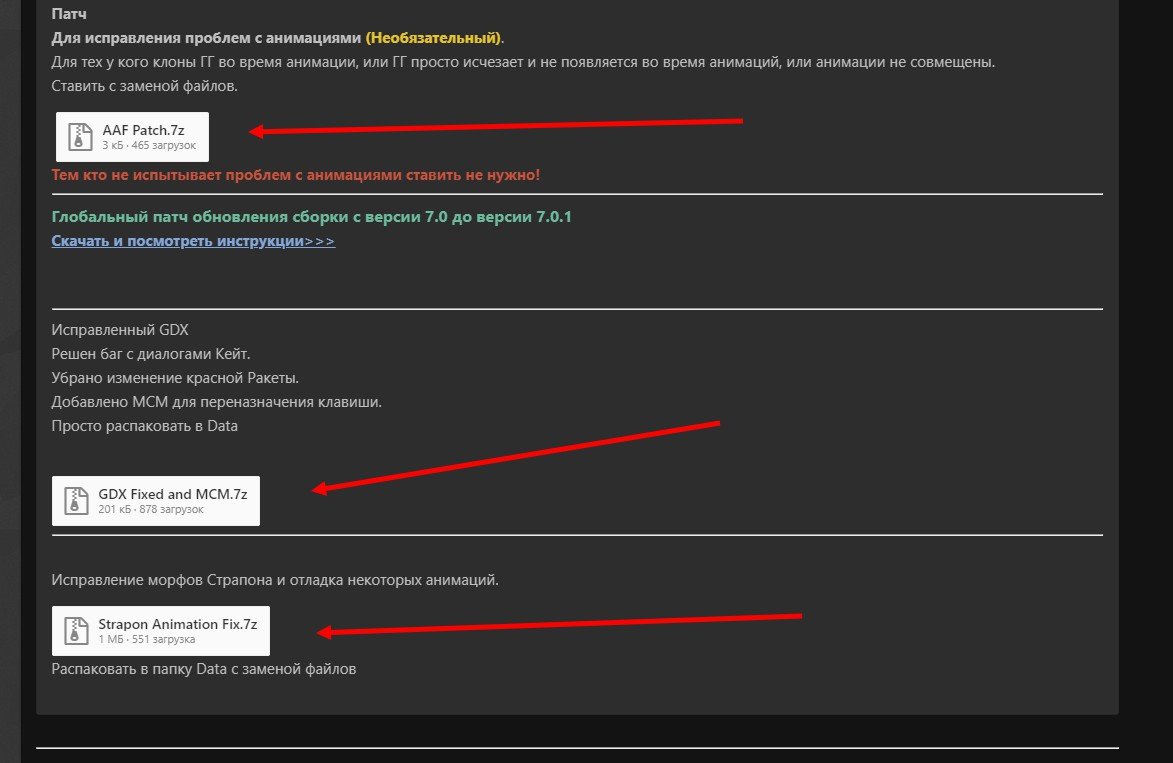This screenshot has width=1173, height=763.
Task: Click the "3 кБ · 465 загрузок" file info
Action: [x=149, y=146]
